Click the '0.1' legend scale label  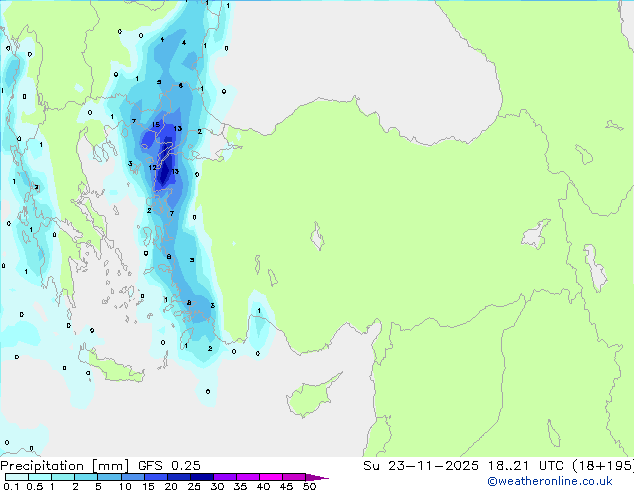(11, 486)
